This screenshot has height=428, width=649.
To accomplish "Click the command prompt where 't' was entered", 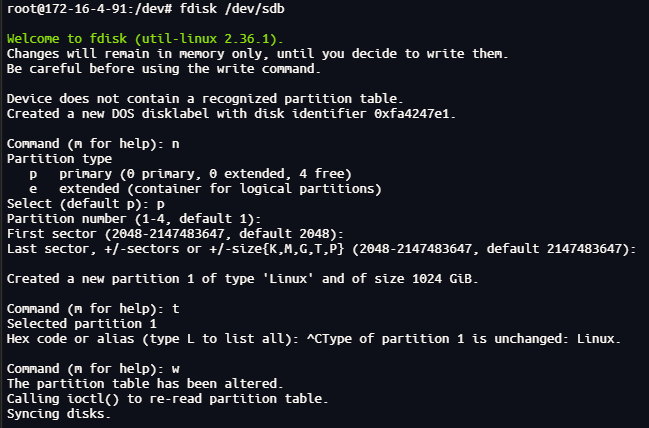I will (93, 309).
